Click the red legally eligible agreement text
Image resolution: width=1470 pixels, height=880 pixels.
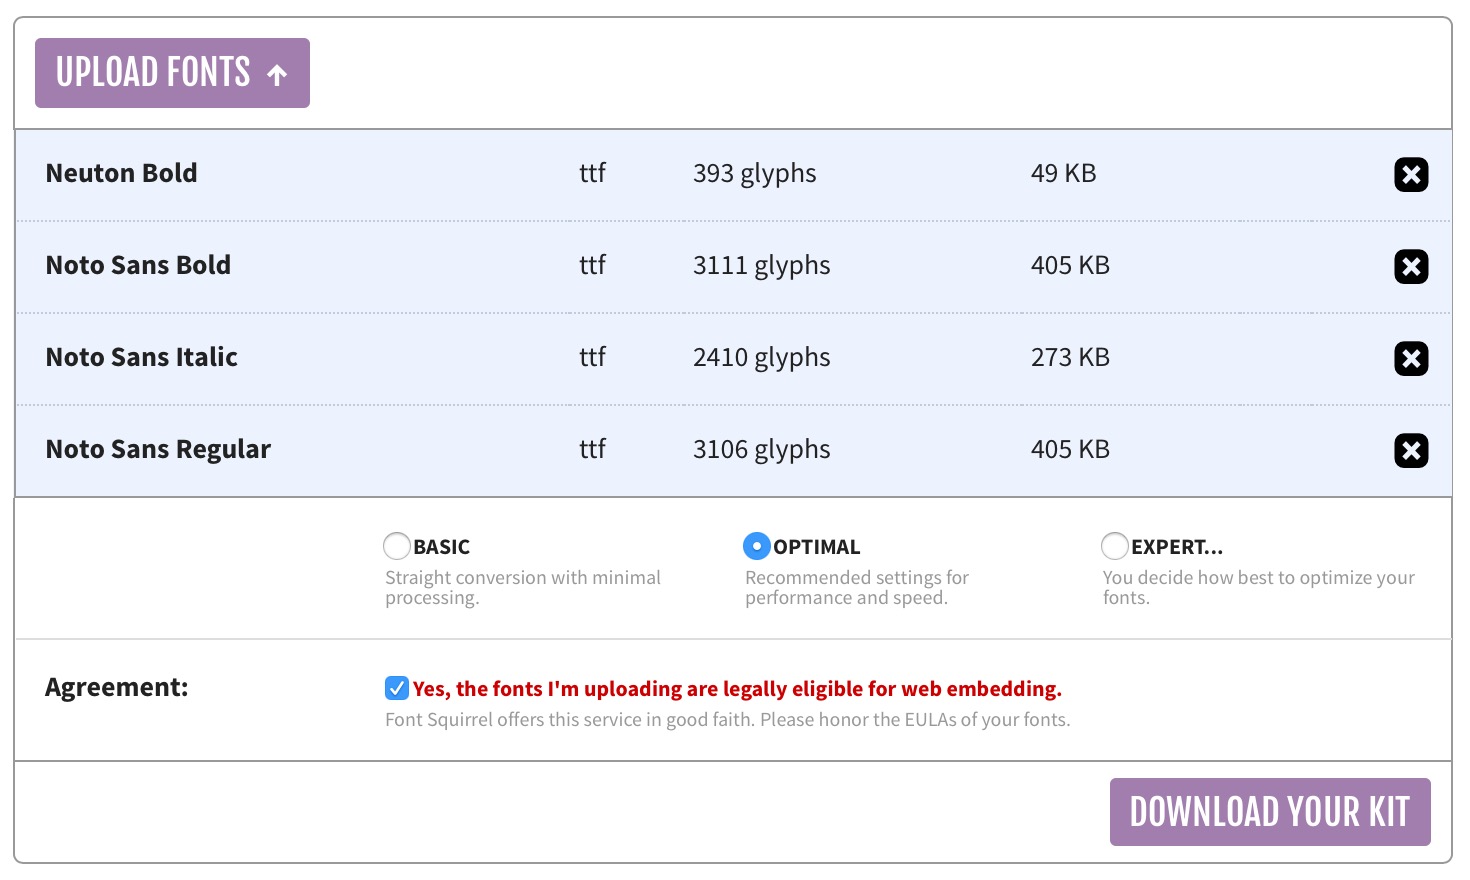pyautogui.click(x=737, y=689)
